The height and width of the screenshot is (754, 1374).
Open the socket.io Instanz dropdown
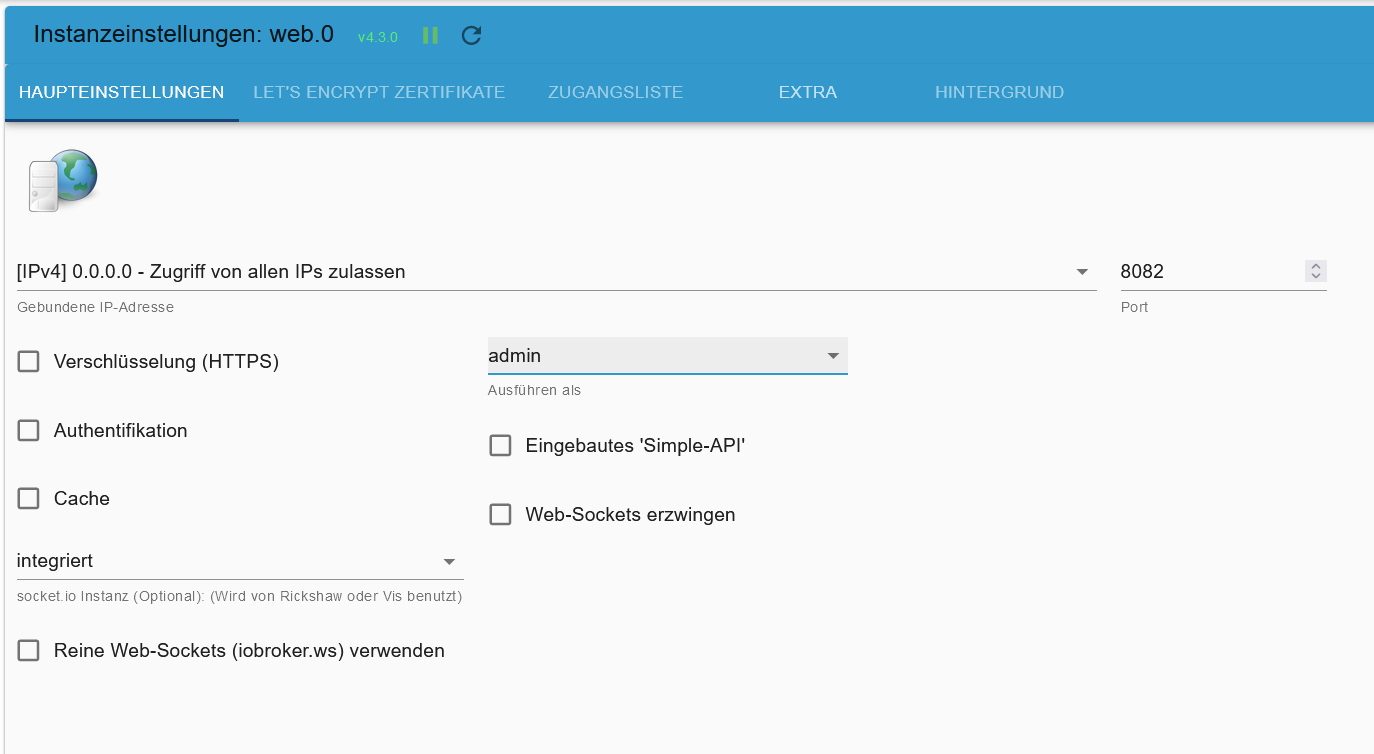pos(240,562)
